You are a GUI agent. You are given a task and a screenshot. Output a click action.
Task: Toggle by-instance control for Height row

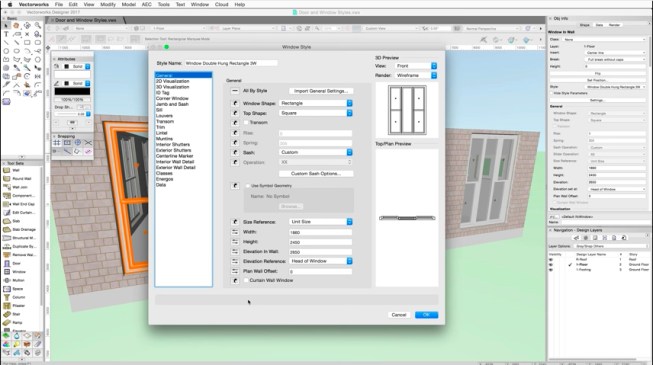coord(235,242)
